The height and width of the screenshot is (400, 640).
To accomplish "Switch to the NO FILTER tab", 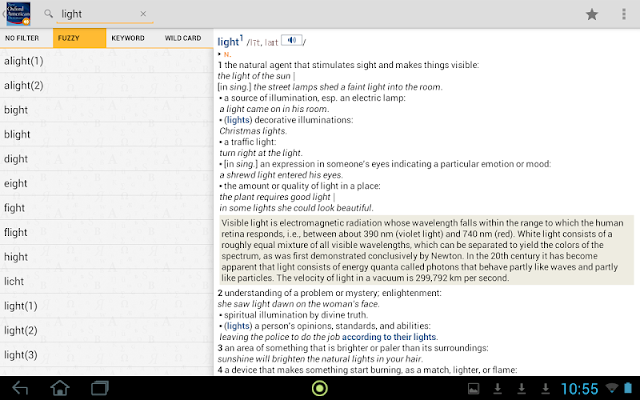I will click(27, 38).
